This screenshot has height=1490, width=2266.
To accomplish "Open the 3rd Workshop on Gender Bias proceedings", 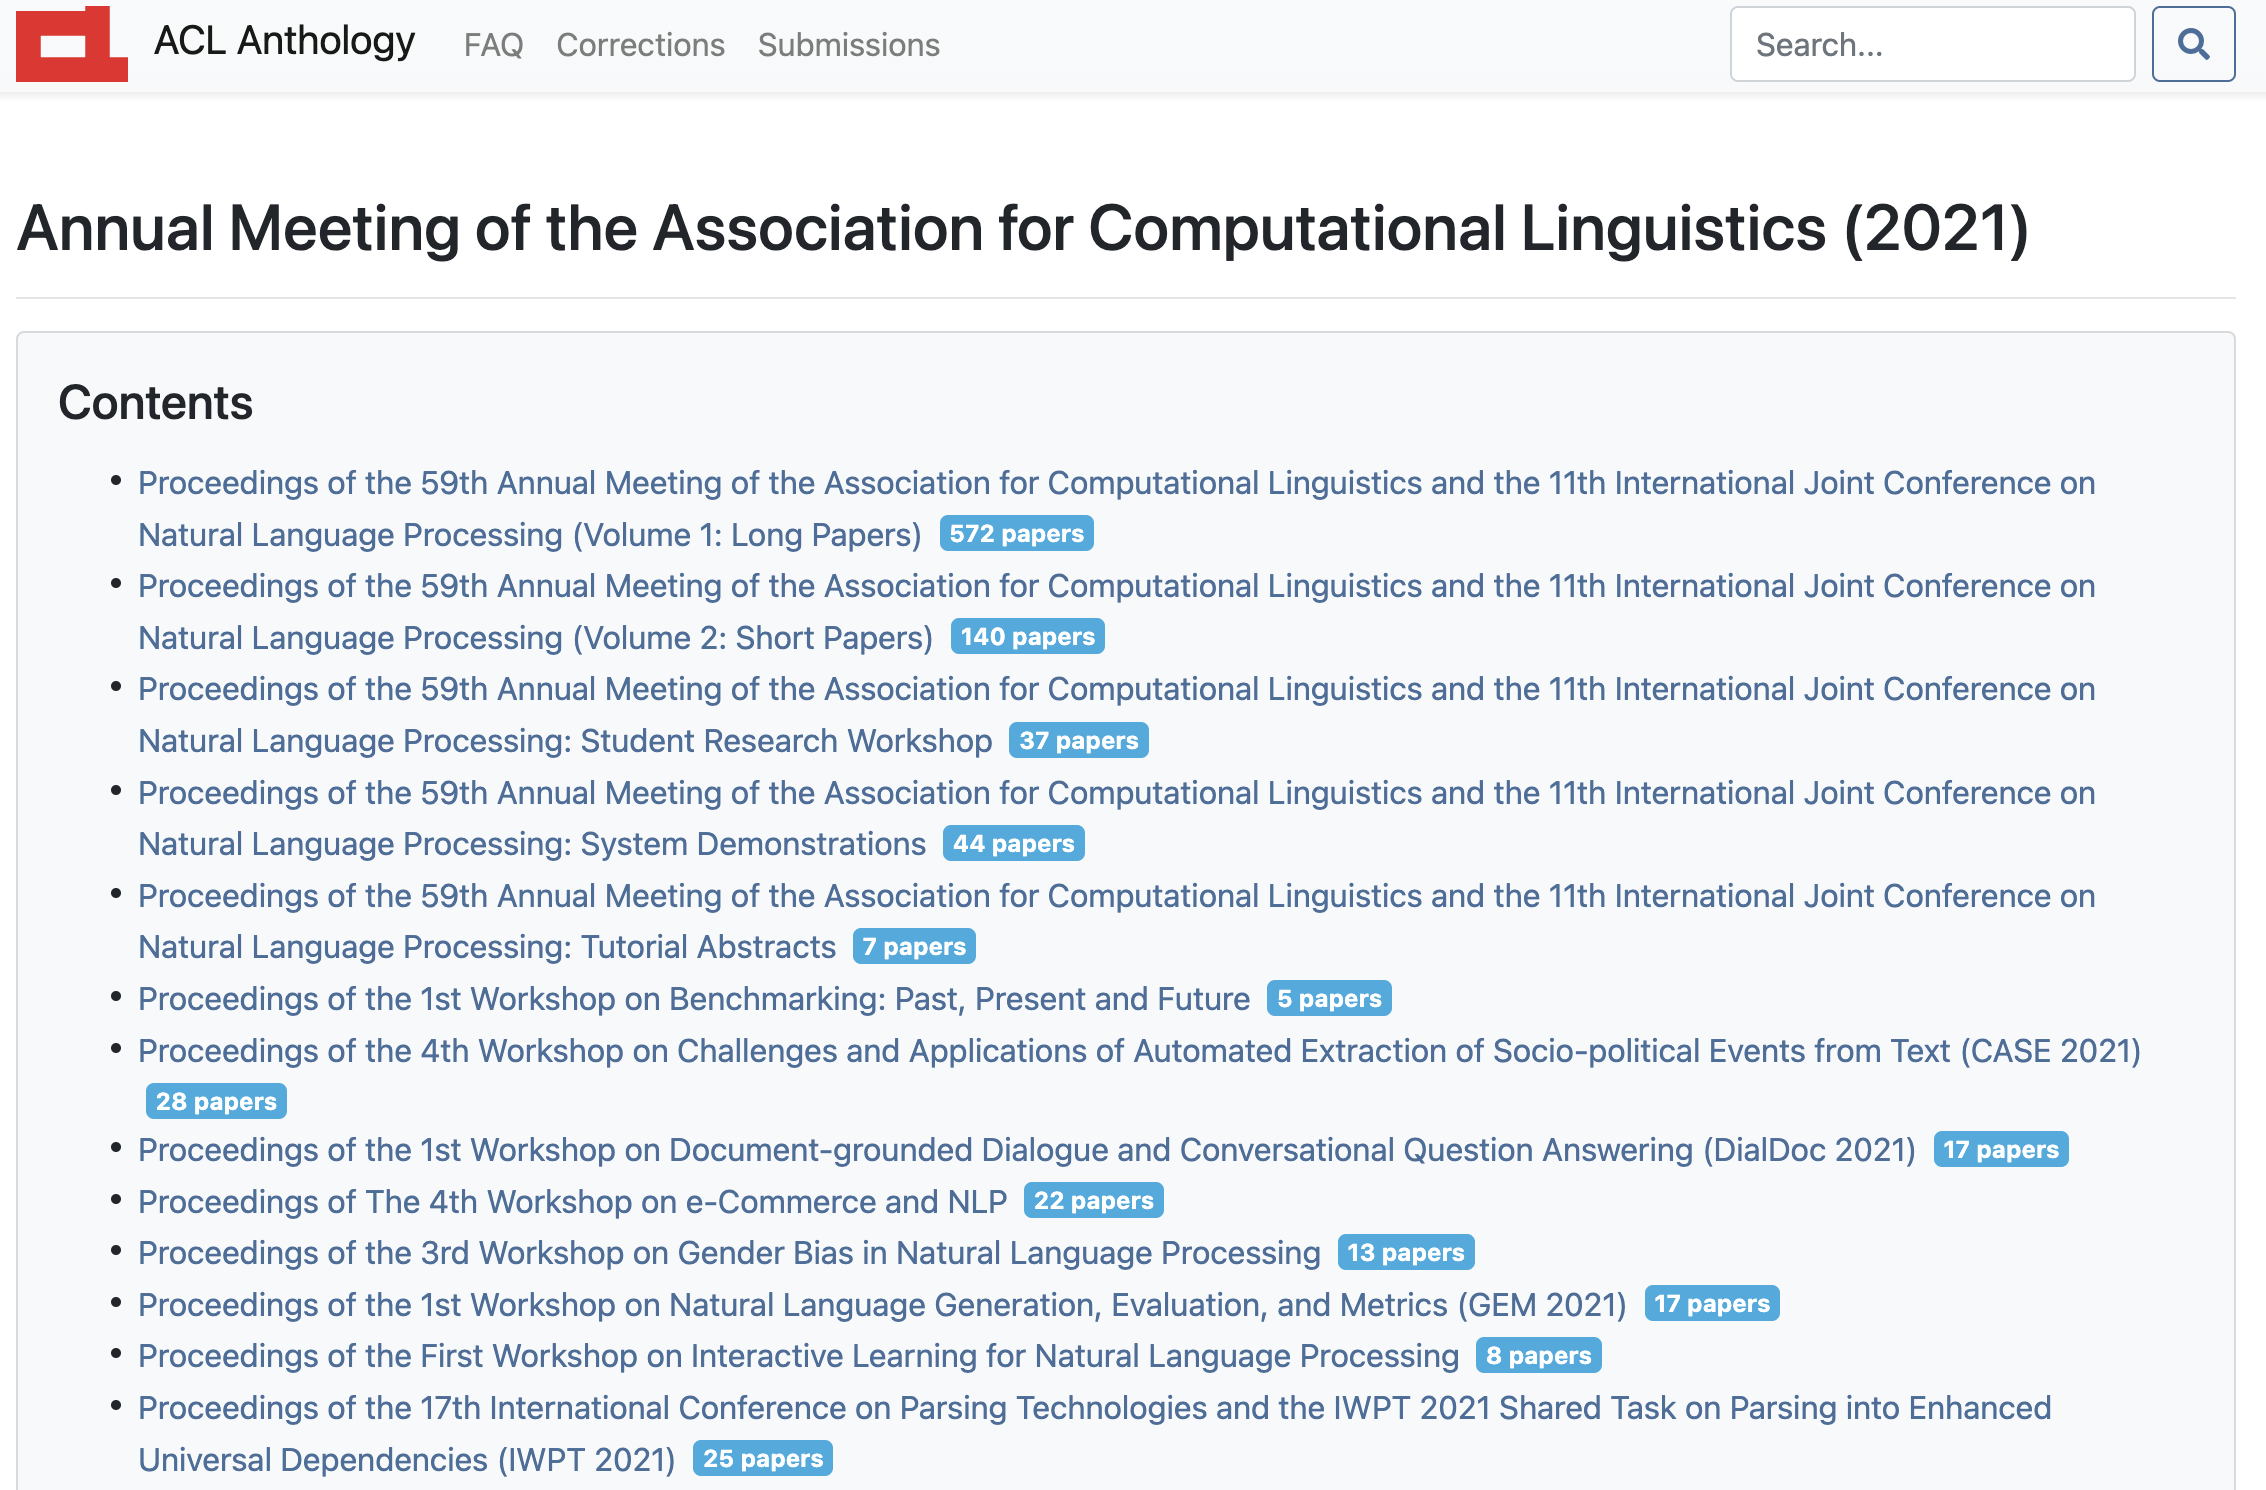I will click(x=729, y=1252).
